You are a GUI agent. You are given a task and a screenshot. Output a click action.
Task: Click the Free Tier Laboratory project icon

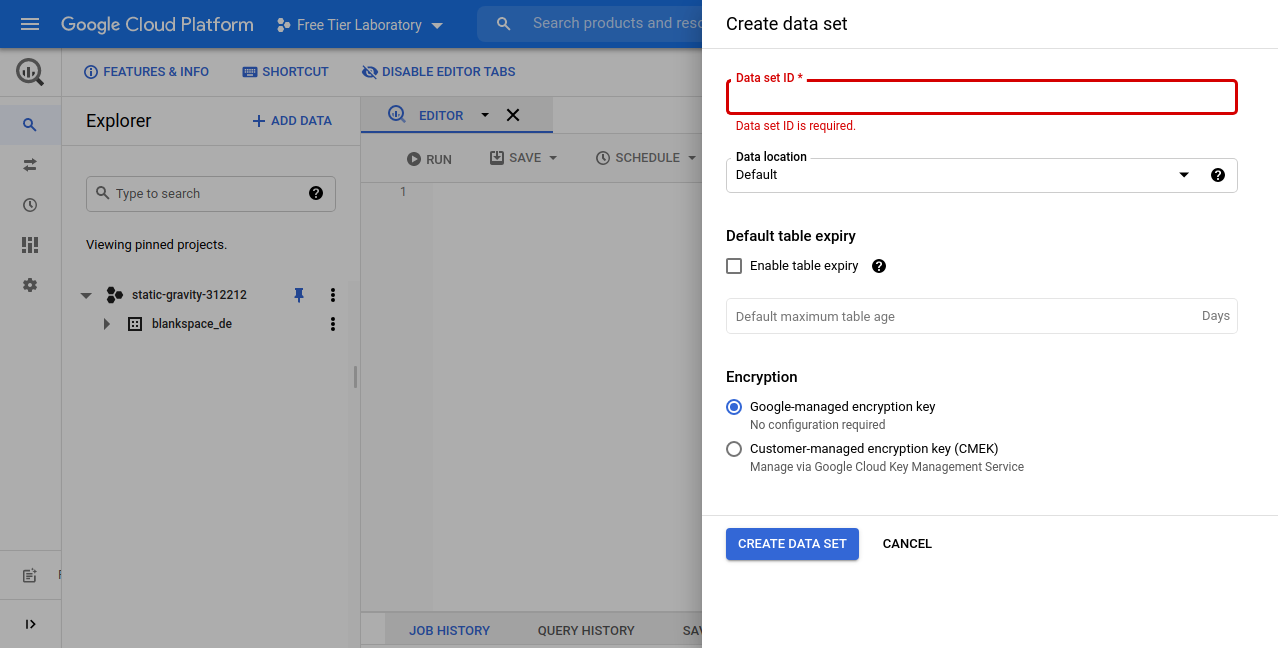coord(284,25)
